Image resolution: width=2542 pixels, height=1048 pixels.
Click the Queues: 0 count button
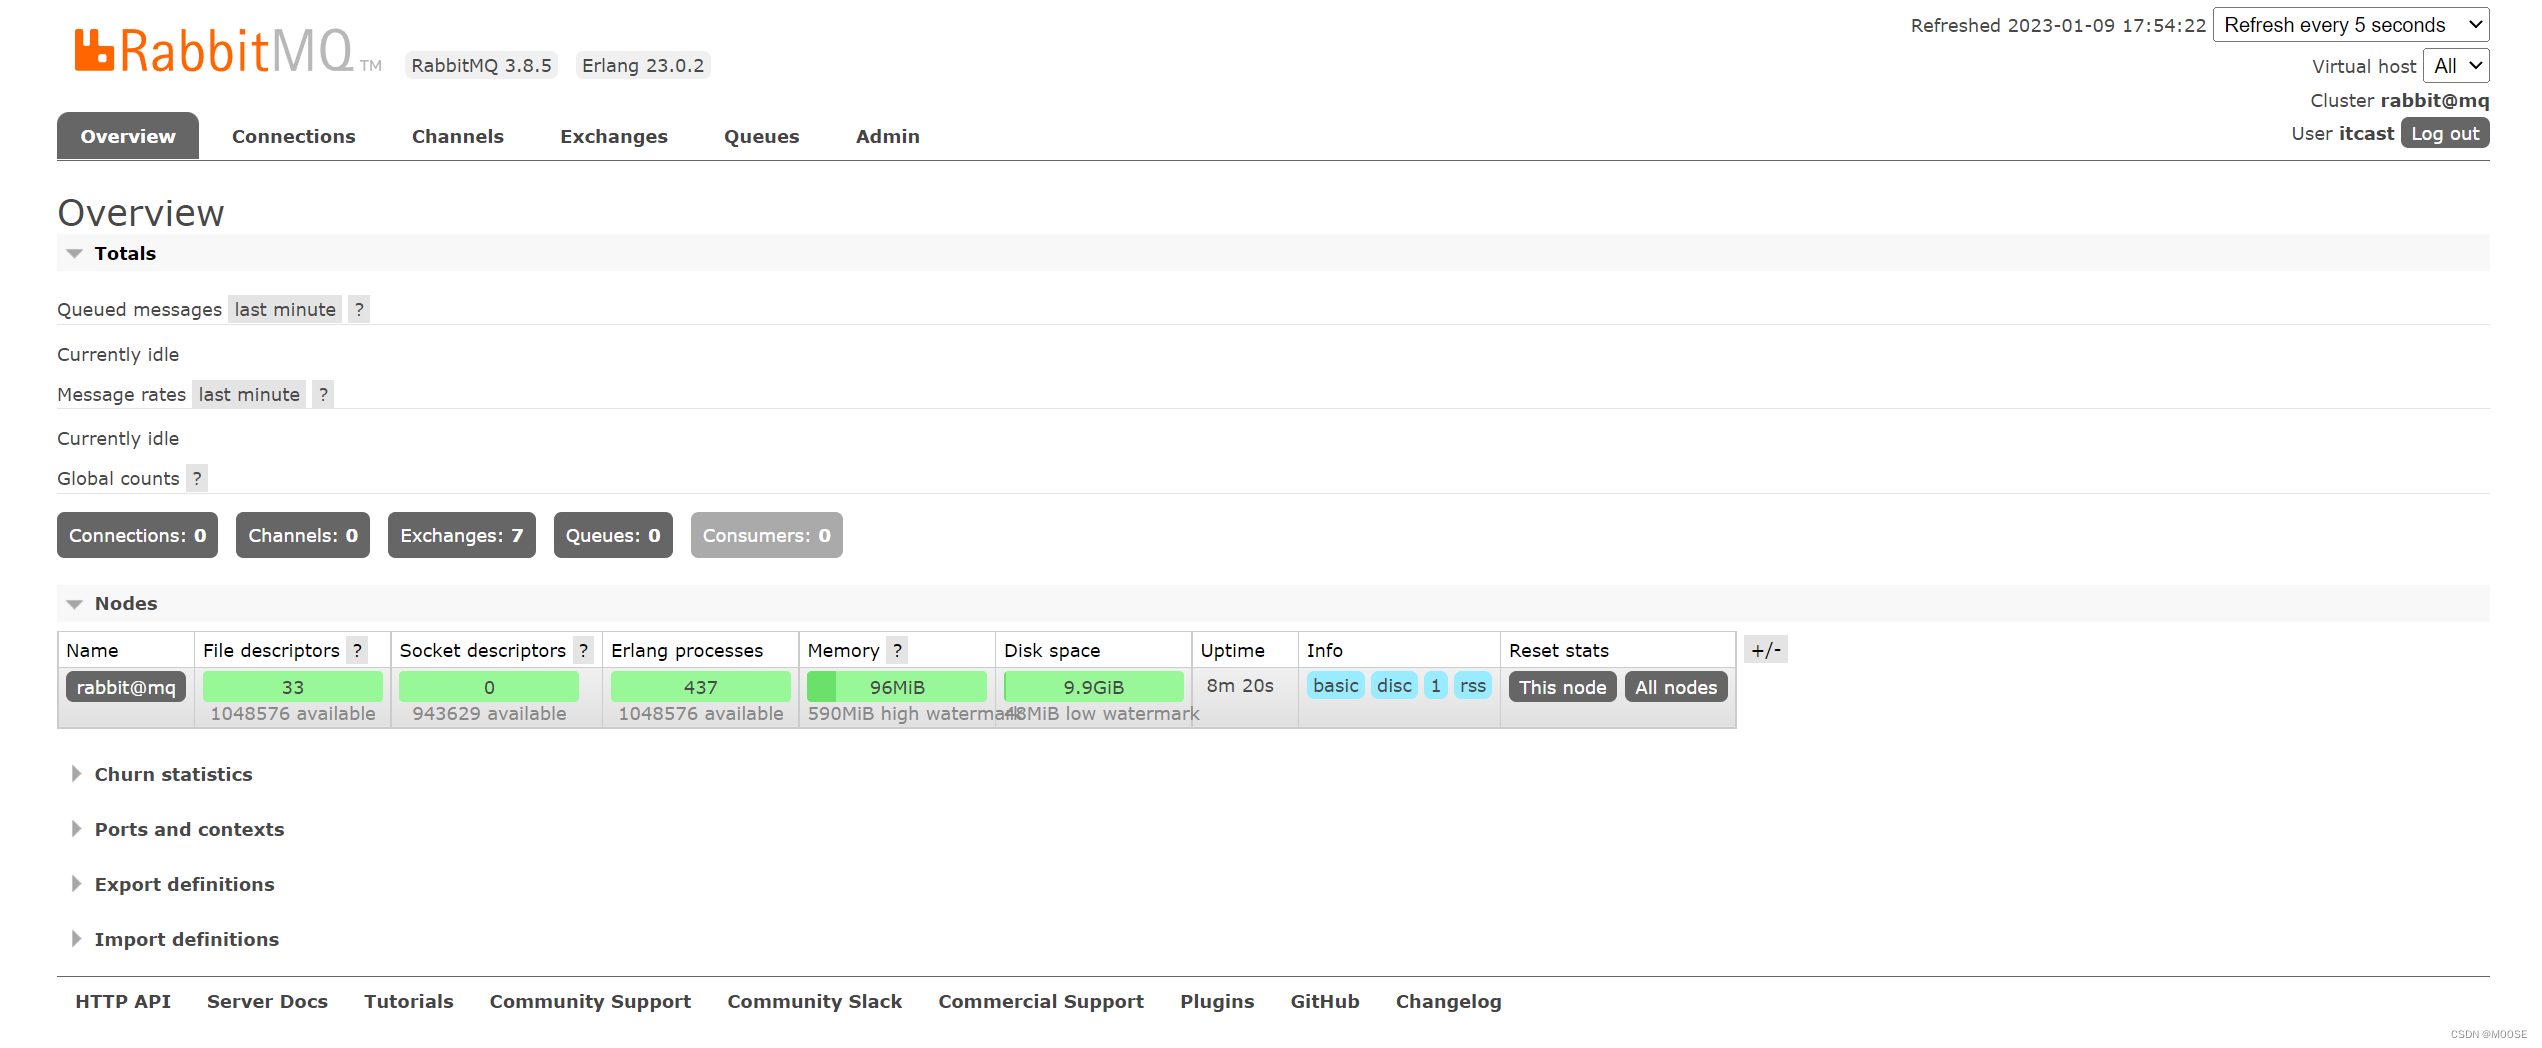[x=613, y=535]
